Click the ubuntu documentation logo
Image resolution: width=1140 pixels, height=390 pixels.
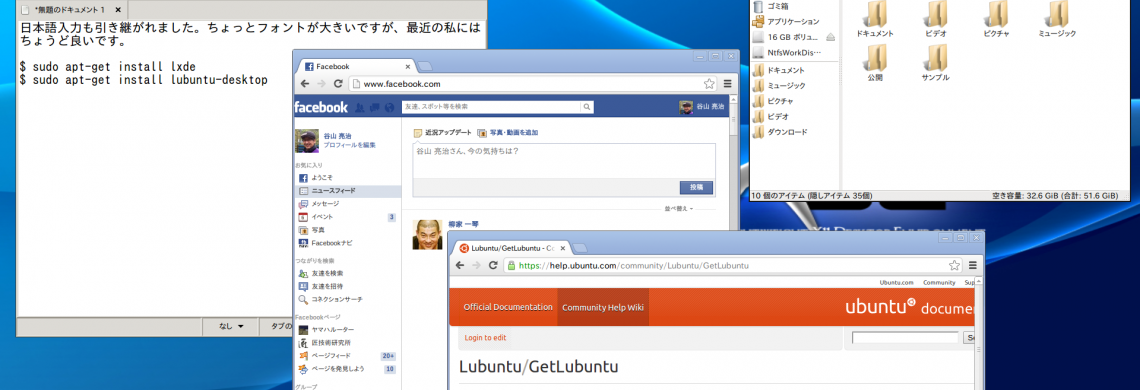tap(910, 307)
